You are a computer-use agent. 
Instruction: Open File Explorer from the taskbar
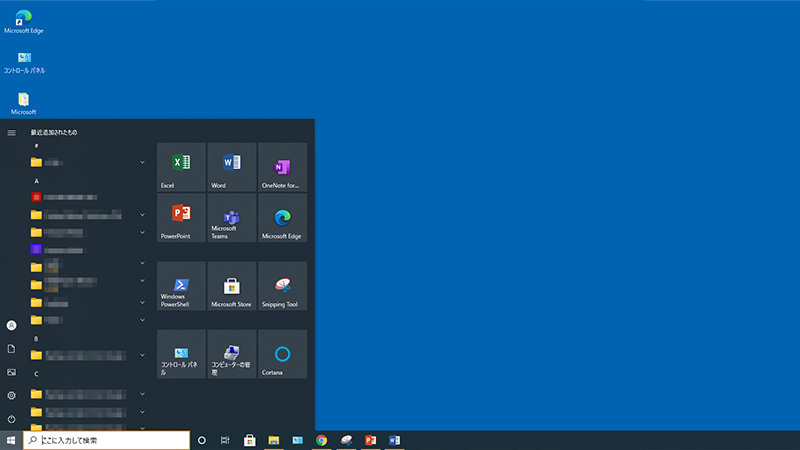[x=274, y=440]
